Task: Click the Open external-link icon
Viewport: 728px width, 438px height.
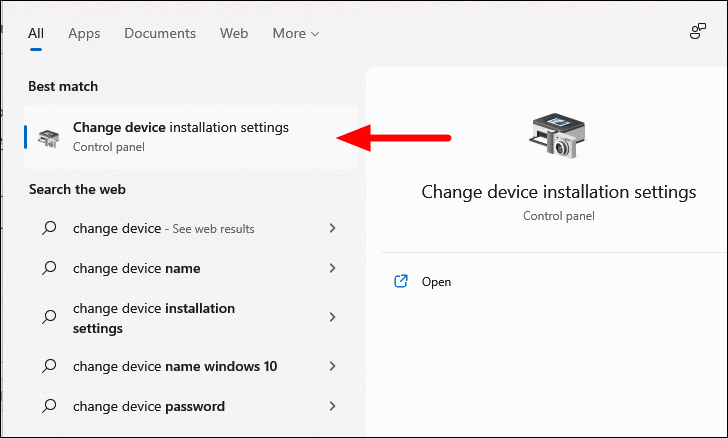Action: 401,281
